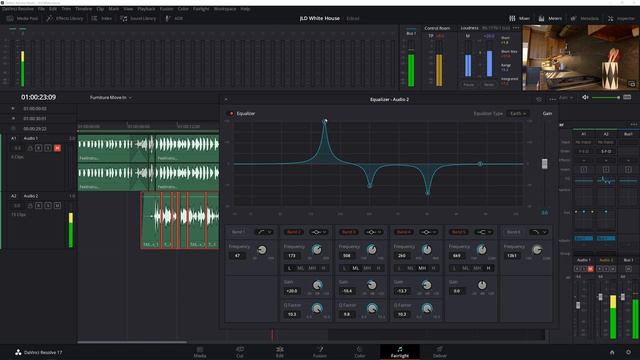
Task: Open Band 2 filter shape dropdown
Action: coord(319,232)
